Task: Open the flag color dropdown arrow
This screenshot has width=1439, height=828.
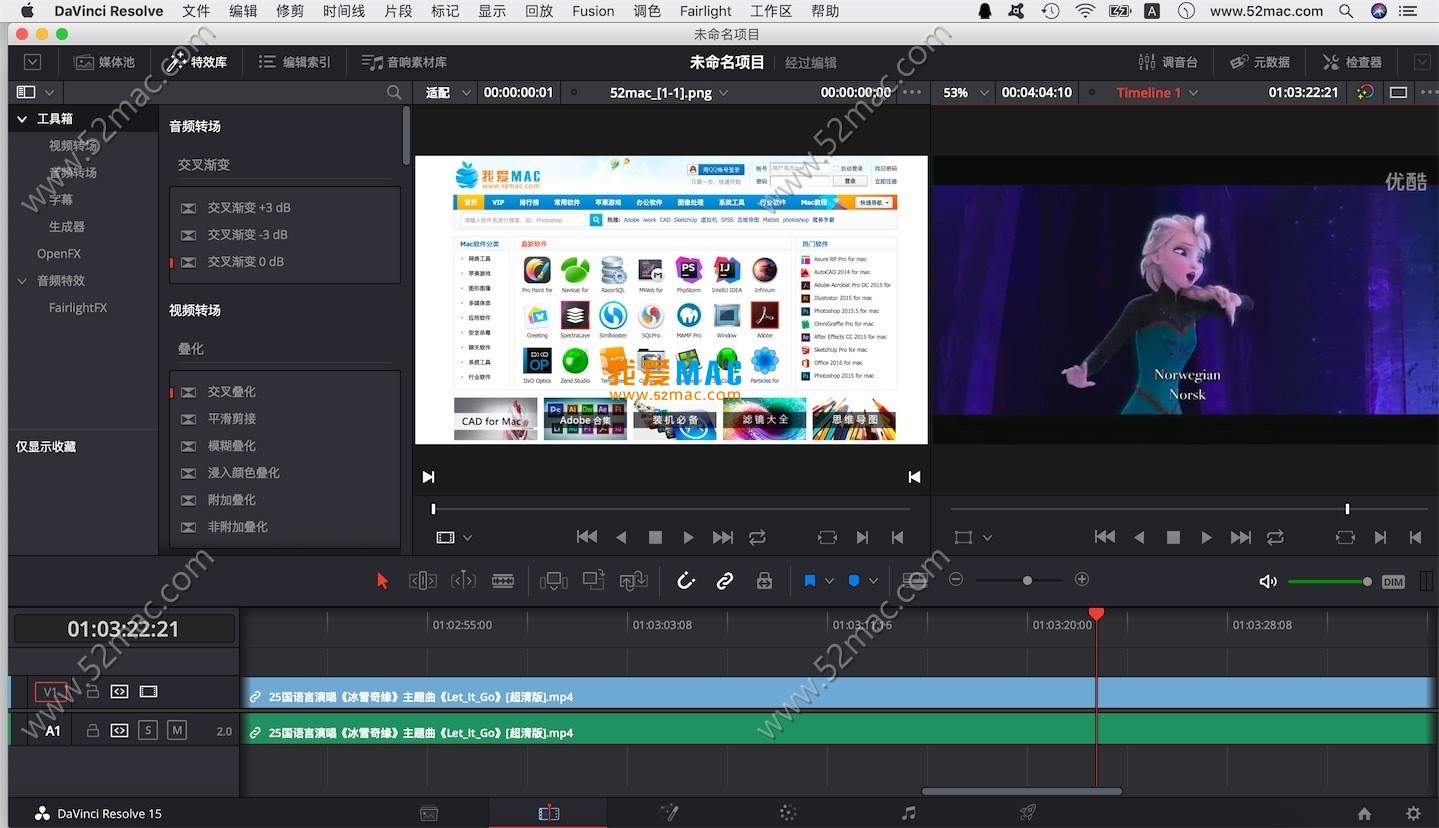Action: pyautogui.click(x=829, y=580)
